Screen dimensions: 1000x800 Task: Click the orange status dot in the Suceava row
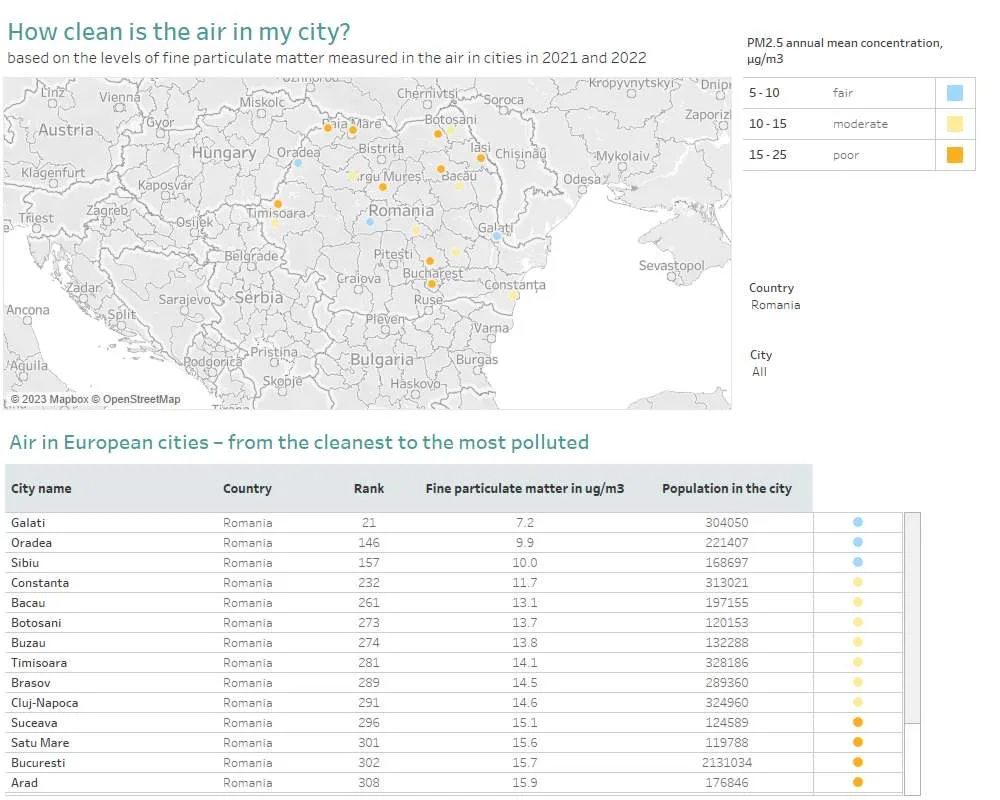point(857,722)
